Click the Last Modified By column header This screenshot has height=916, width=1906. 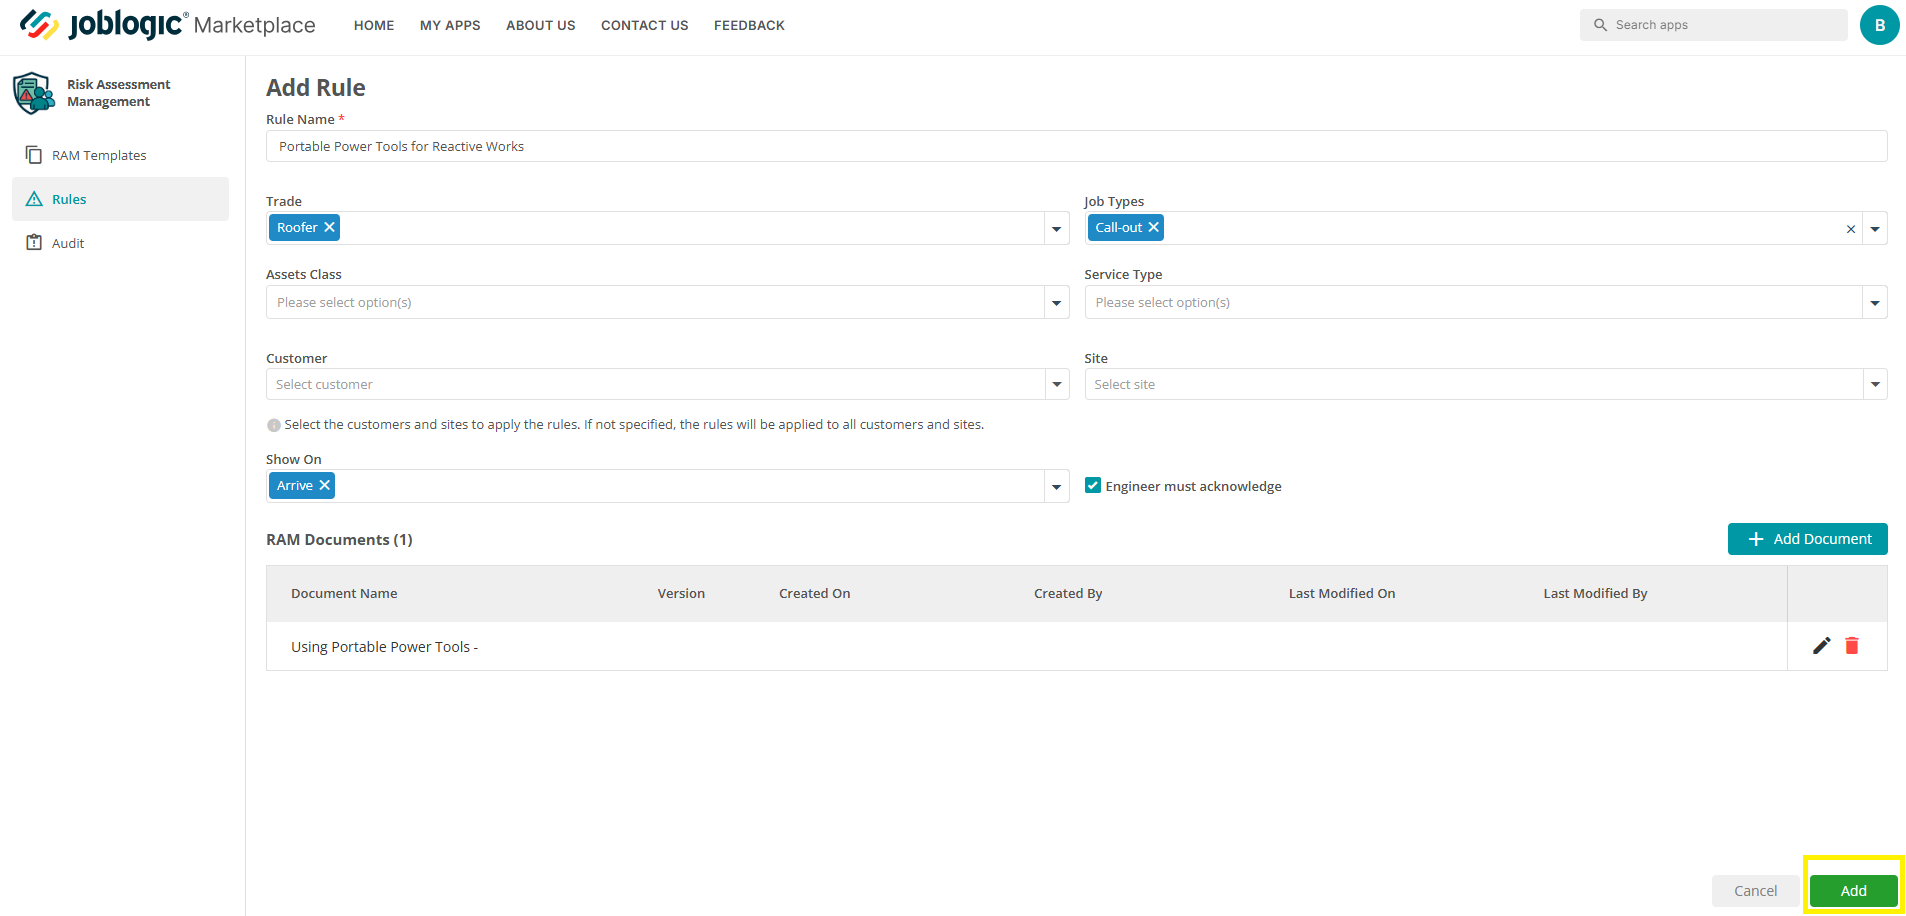pyautogui.click(x=1595, y=594)
